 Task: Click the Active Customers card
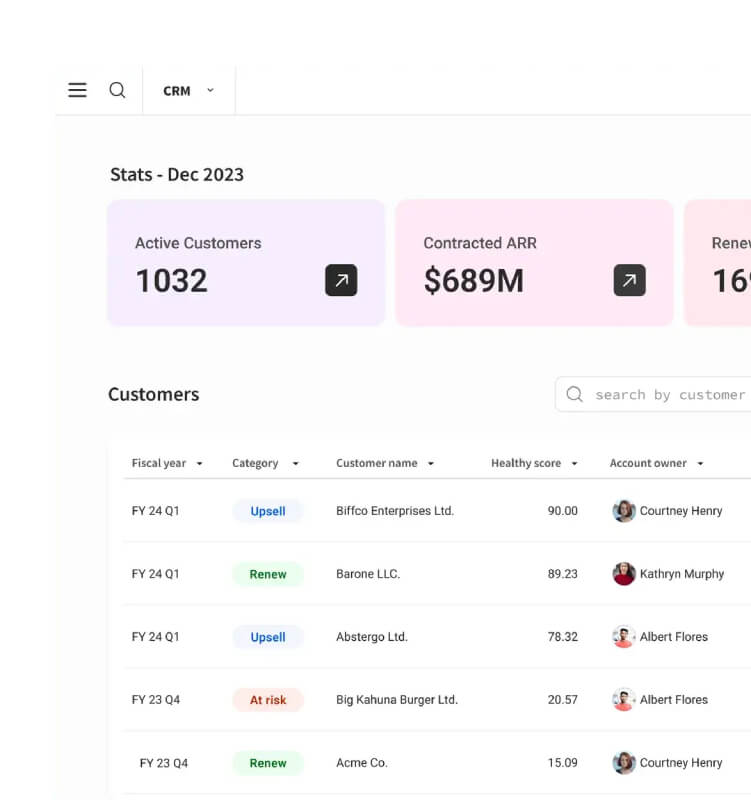coord(246,263)
